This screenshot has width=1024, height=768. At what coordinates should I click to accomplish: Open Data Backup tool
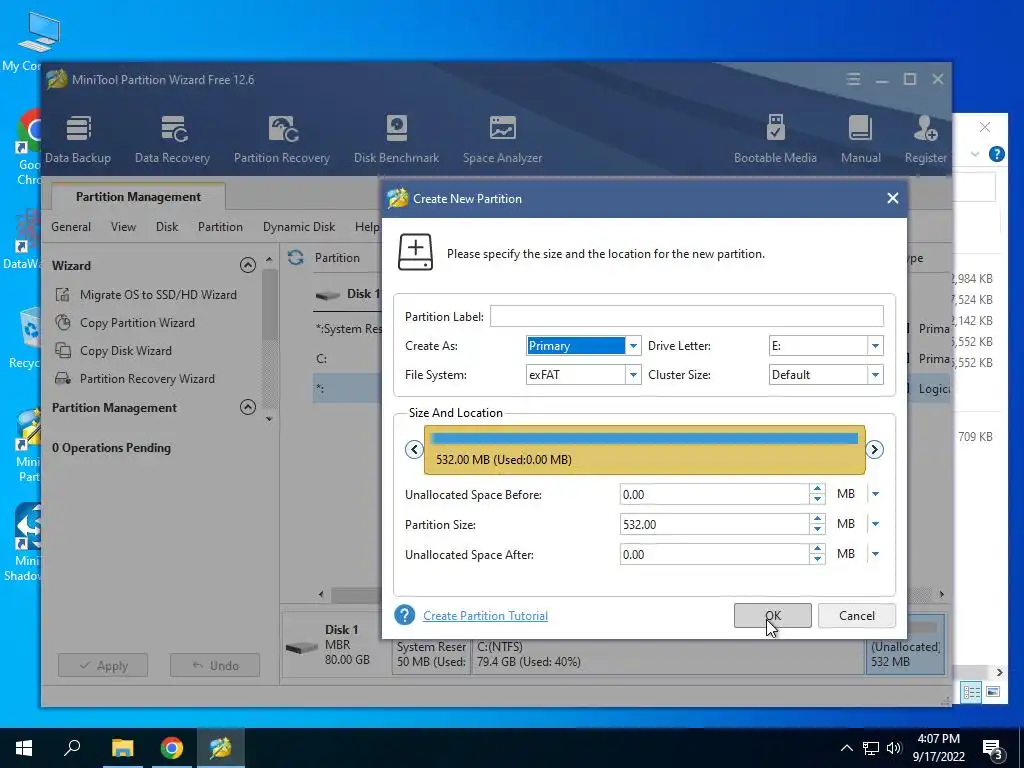tap(78, 140)
